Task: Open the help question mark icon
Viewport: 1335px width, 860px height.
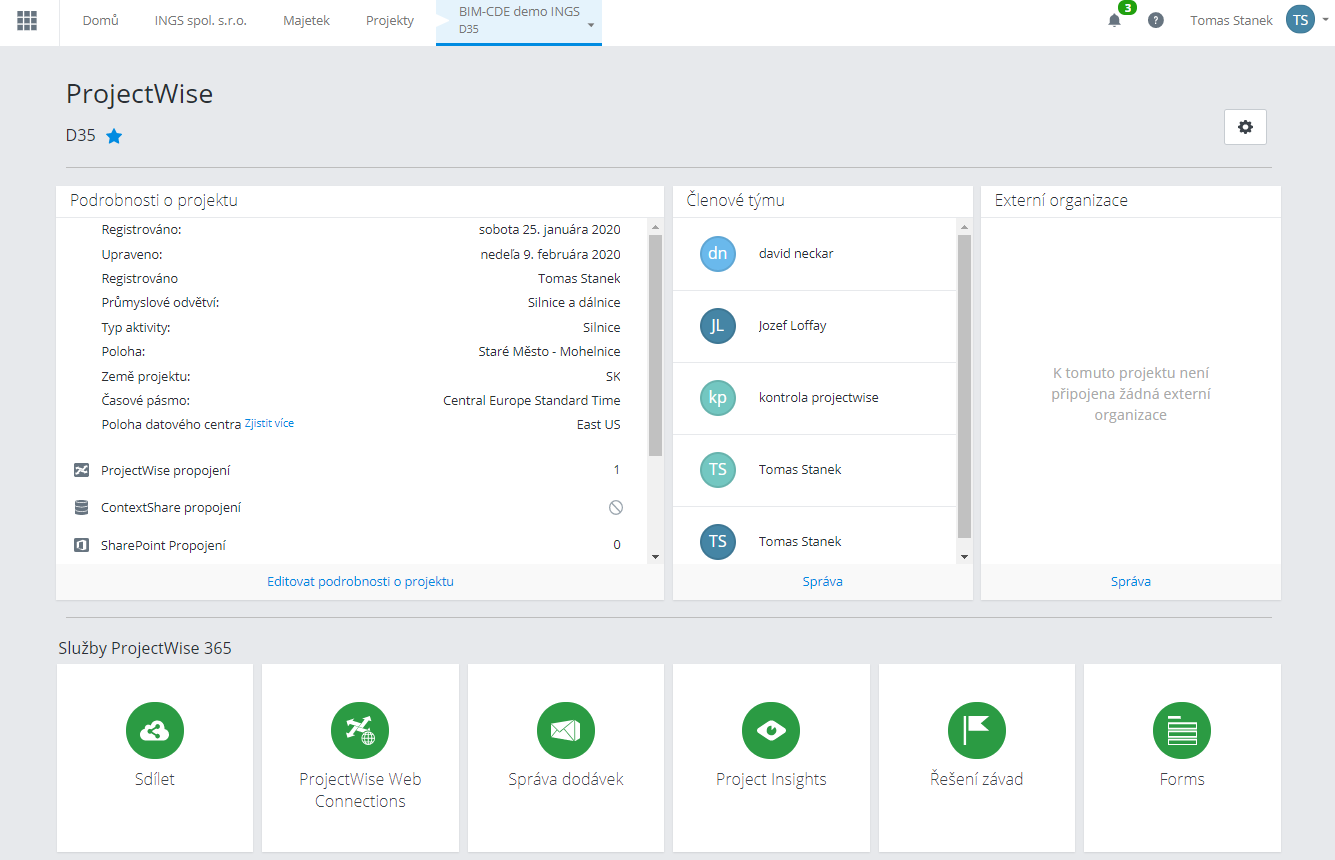Action: pos(1156,20)
